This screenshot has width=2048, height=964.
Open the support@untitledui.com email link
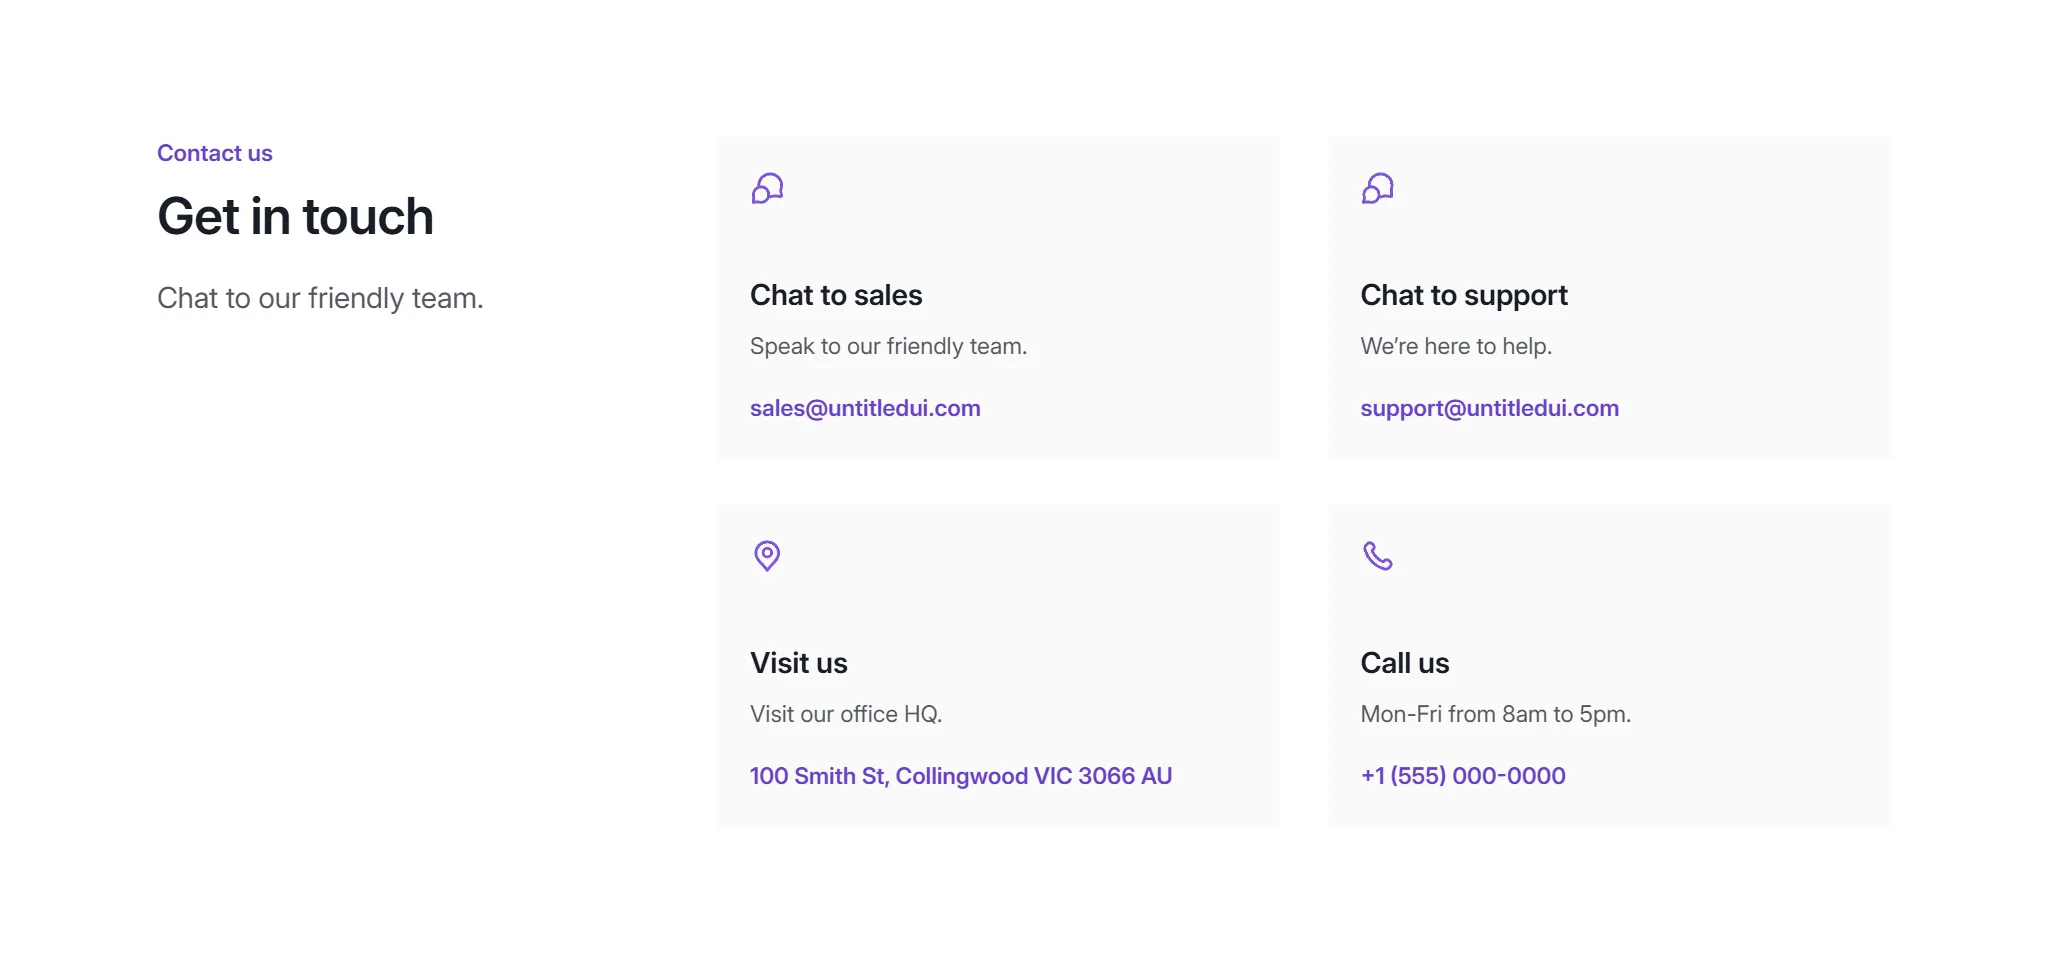click(x=1489, y=408)
